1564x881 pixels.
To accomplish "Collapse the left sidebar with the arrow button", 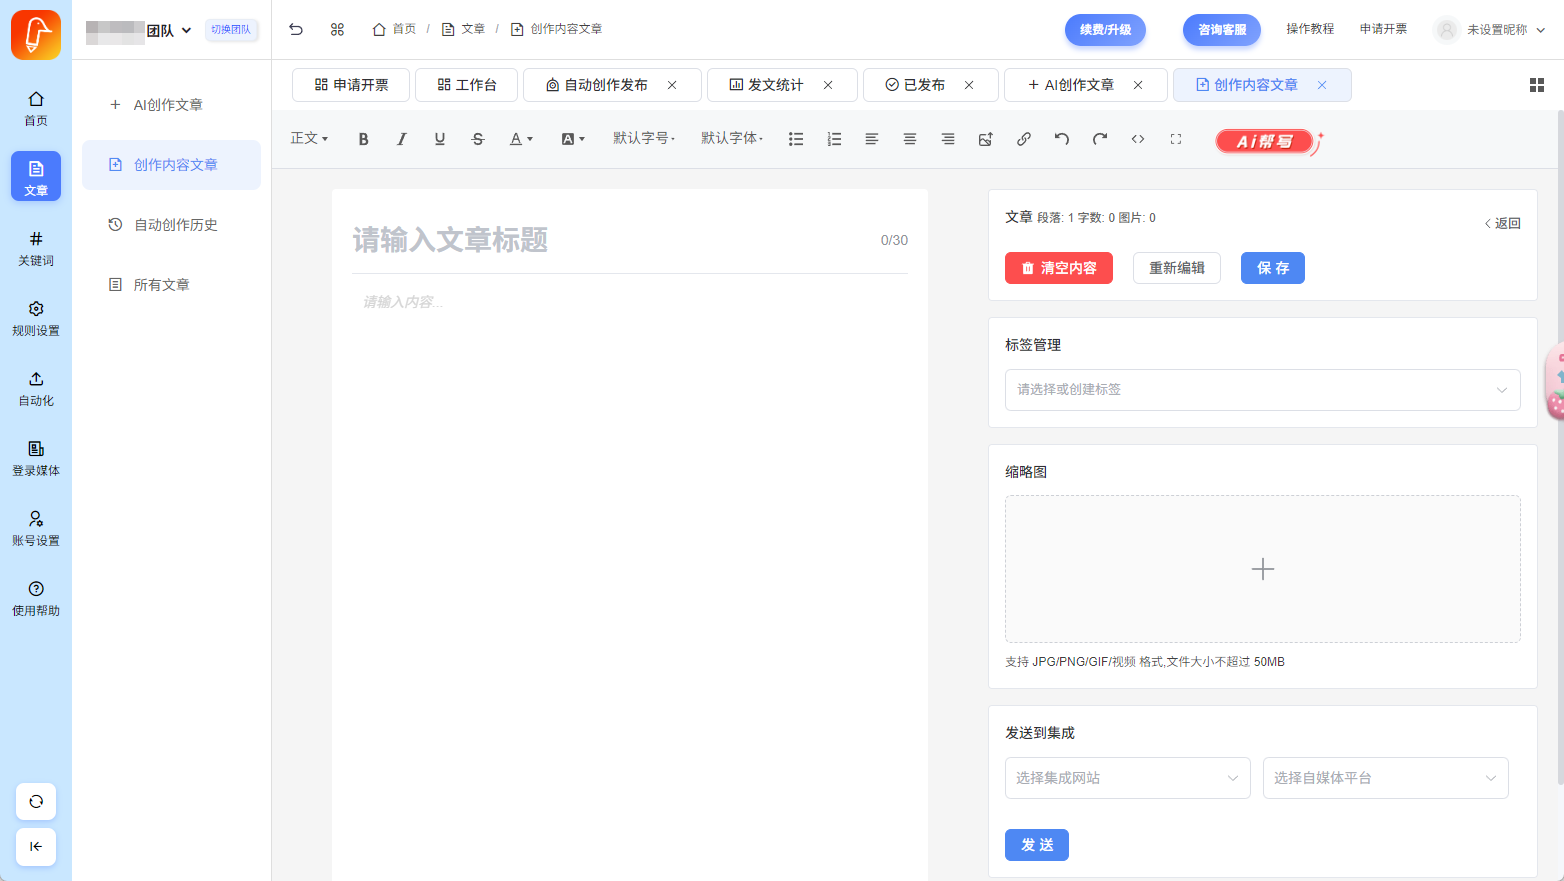I will pos(36,846).
